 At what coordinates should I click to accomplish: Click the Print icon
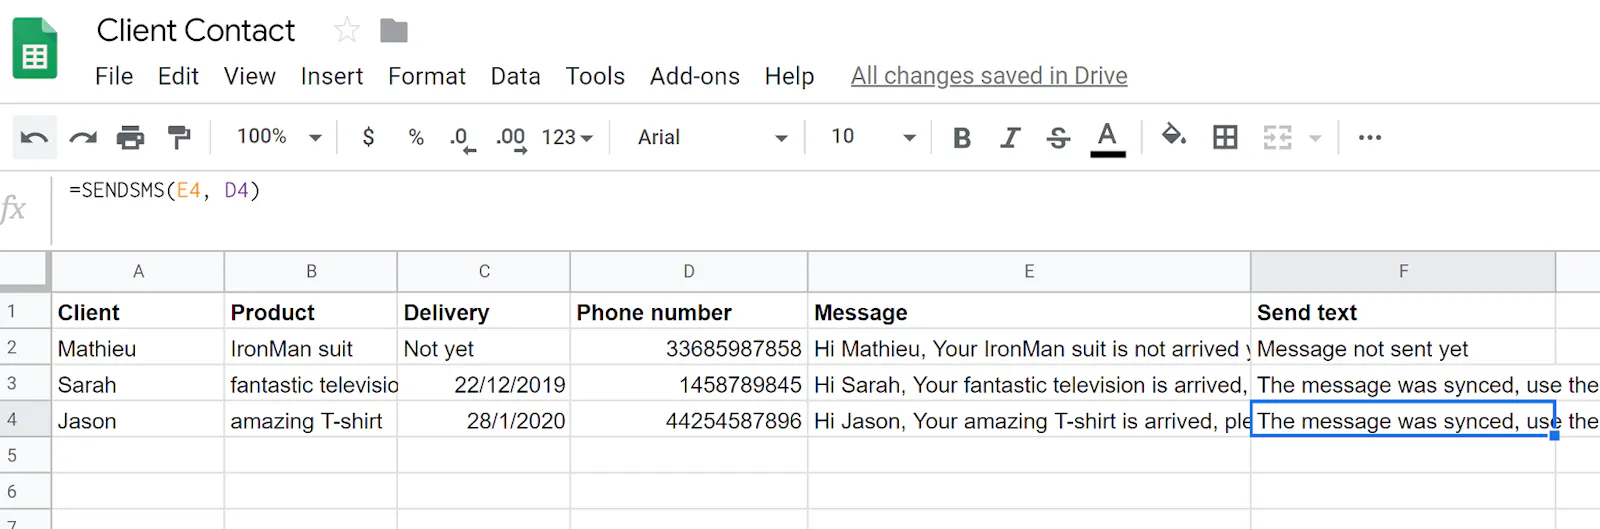pos(131,137)
